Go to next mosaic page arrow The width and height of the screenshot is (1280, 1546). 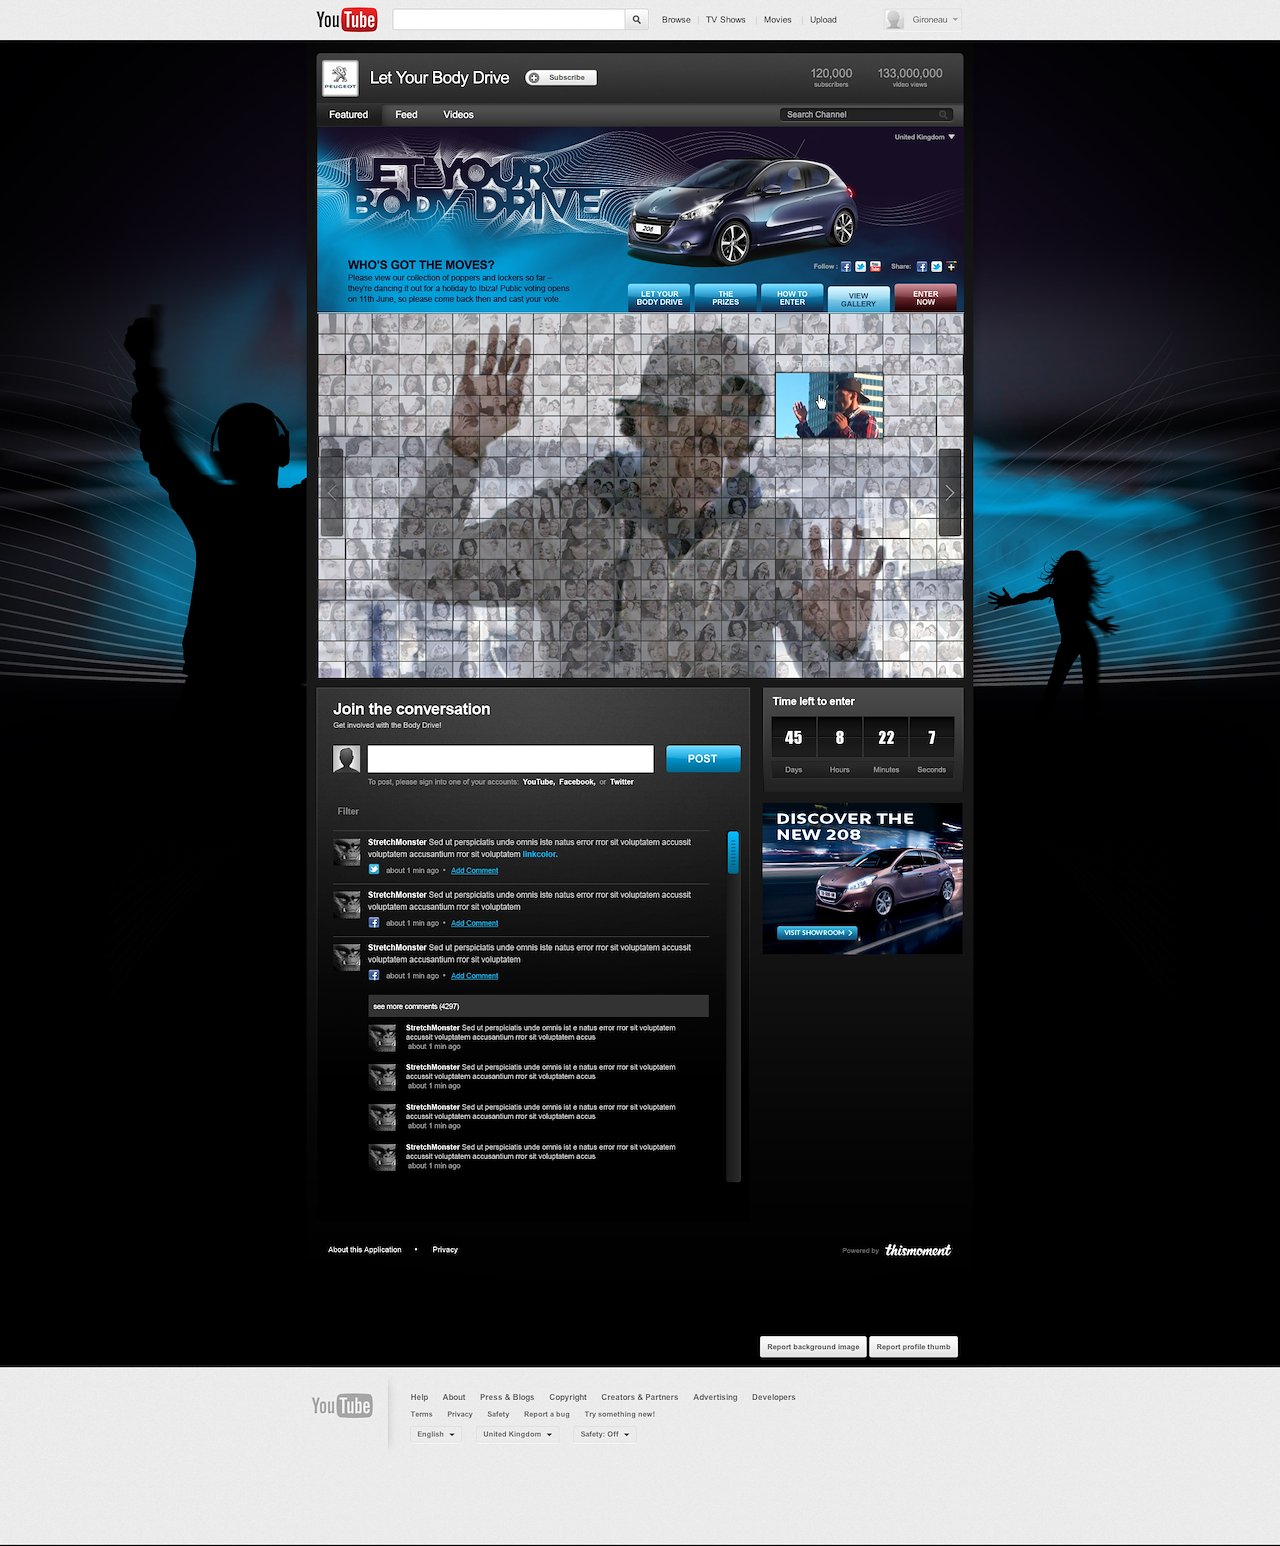click(x=950, y=492)
